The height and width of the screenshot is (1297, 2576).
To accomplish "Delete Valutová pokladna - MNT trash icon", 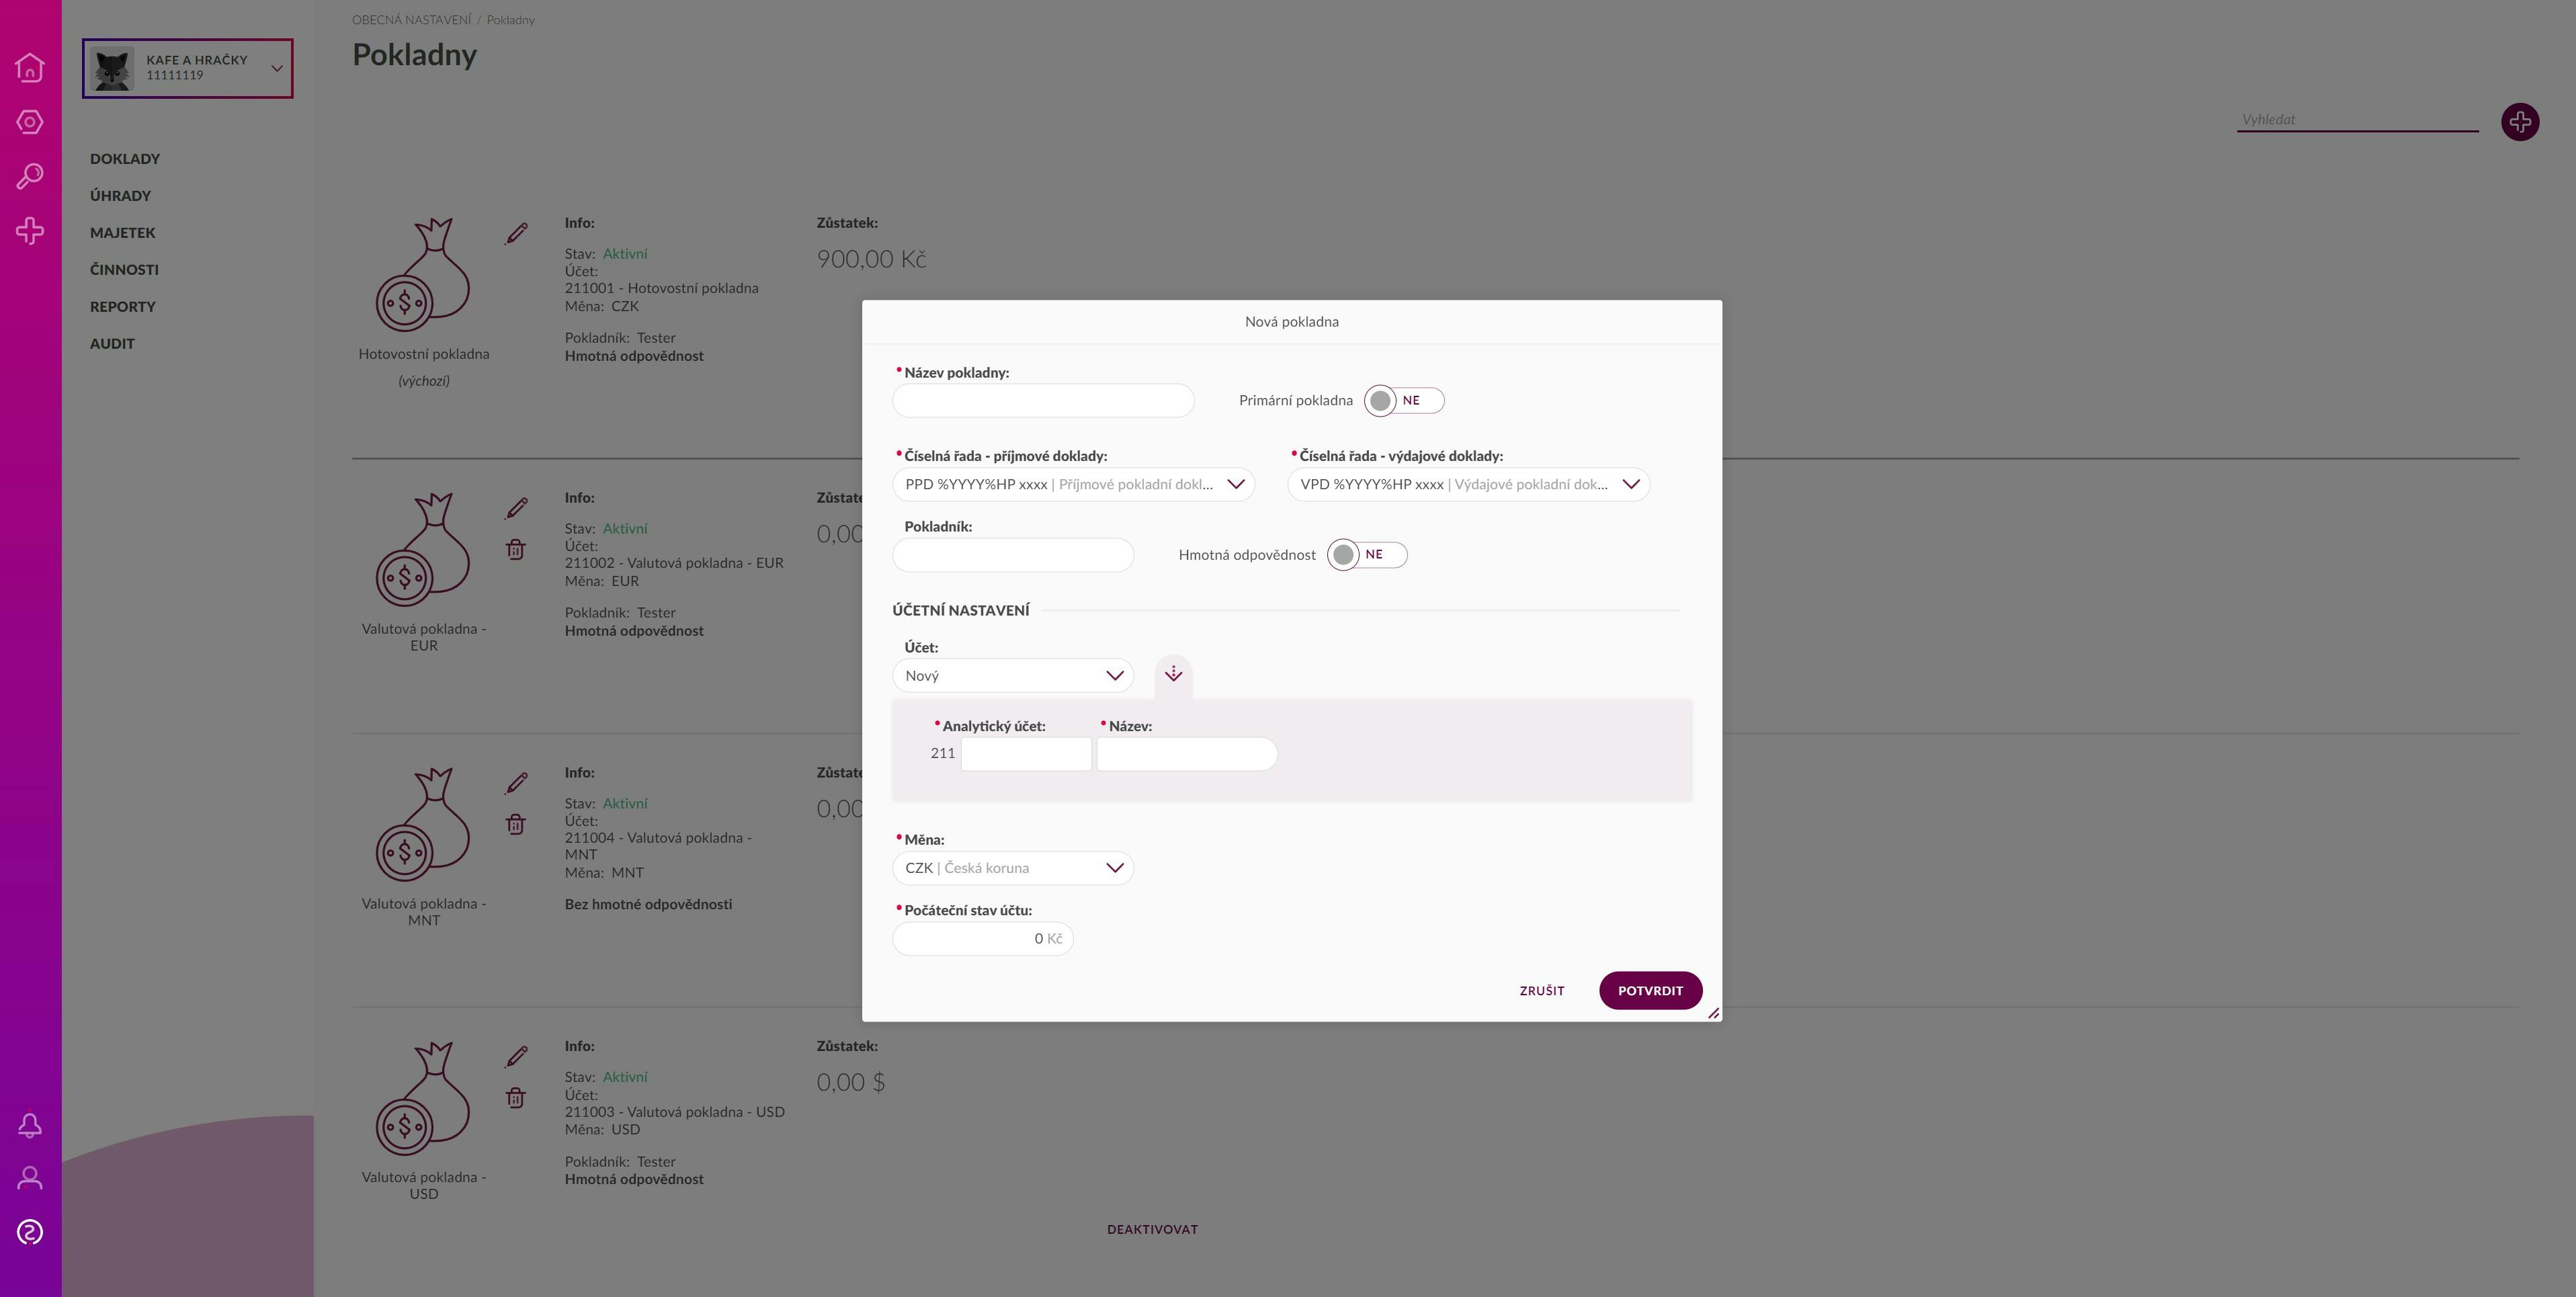I will 515,824.
